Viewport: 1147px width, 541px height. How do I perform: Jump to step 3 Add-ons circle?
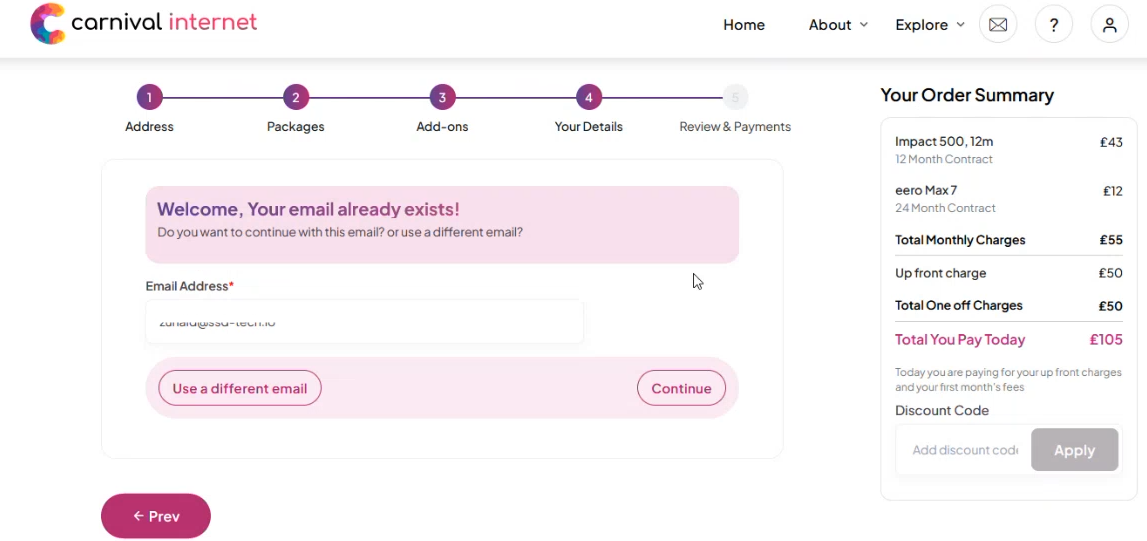(442, 97)
